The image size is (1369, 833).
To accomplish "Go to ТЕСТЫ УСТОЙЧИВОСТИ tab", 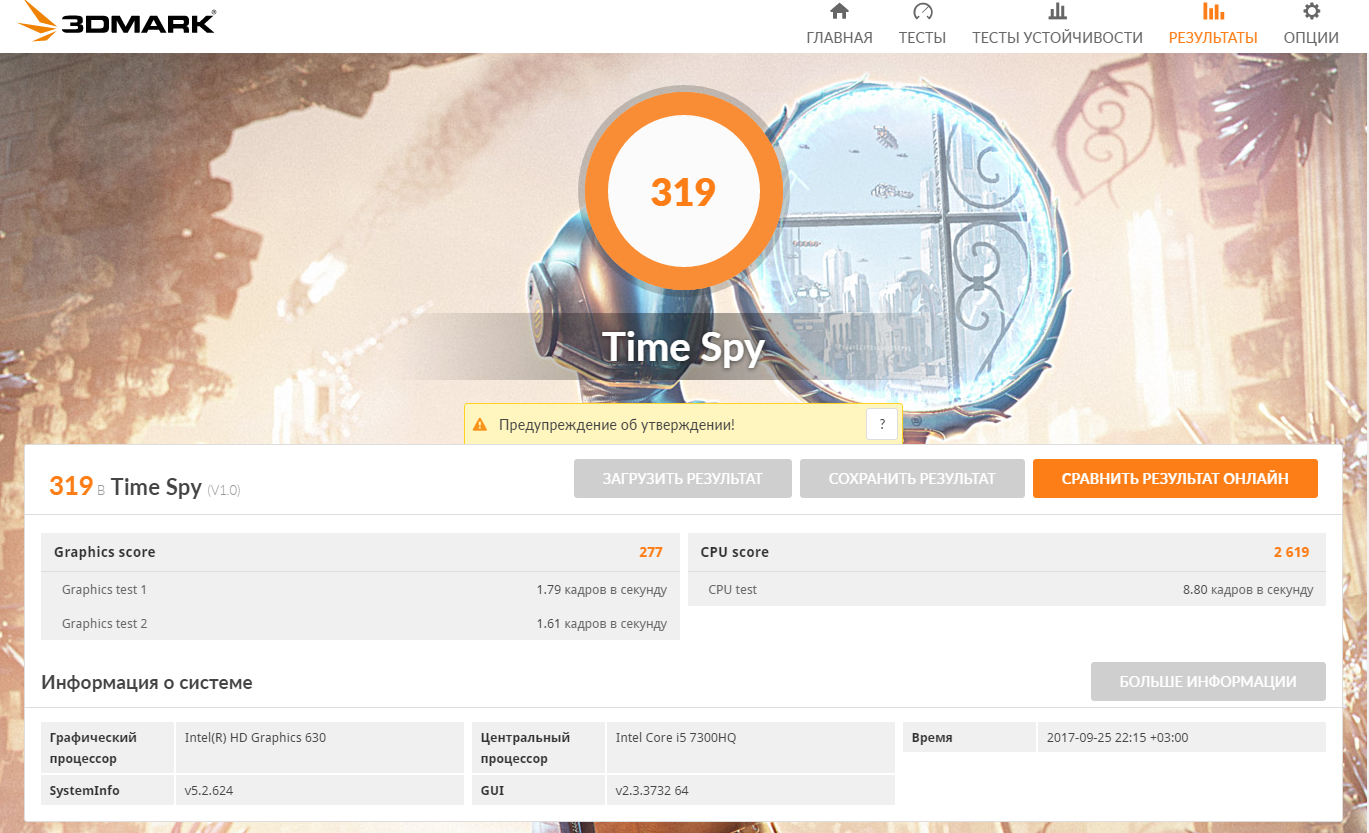I will (x=1057, y=38).
